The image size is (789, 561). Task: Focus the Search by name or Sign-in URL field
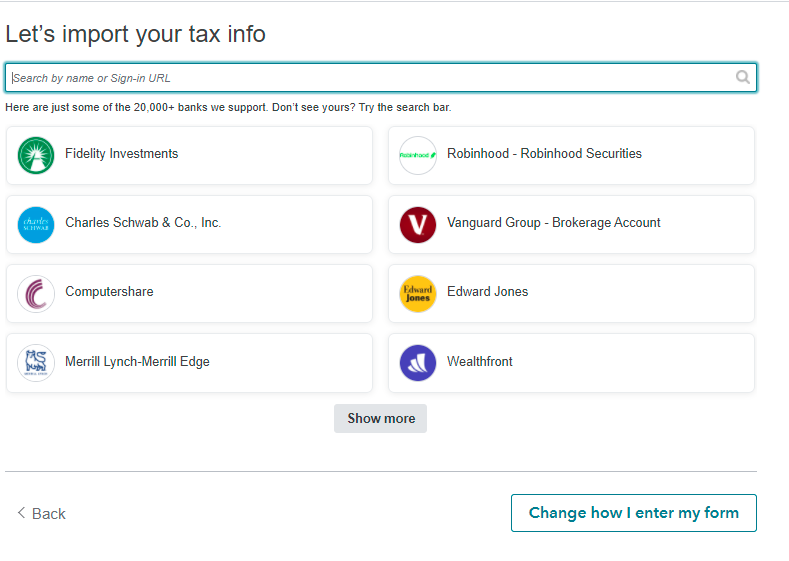[x=381, y=77]
